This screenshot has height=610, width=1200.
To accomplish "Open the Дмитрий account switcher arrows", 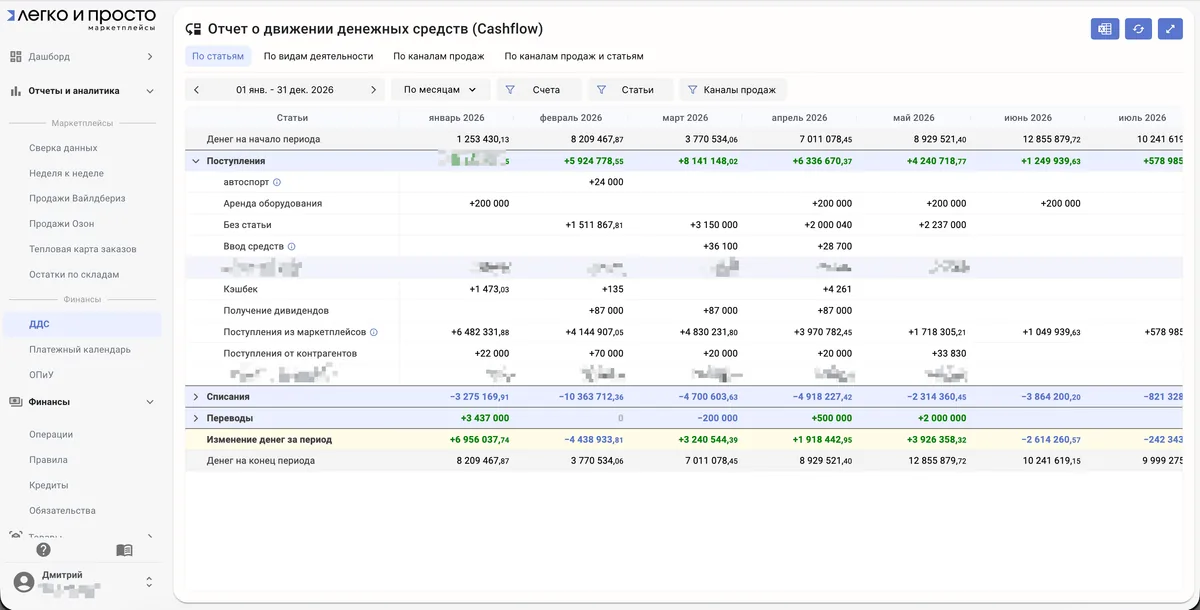I will (x=149, y=581).
